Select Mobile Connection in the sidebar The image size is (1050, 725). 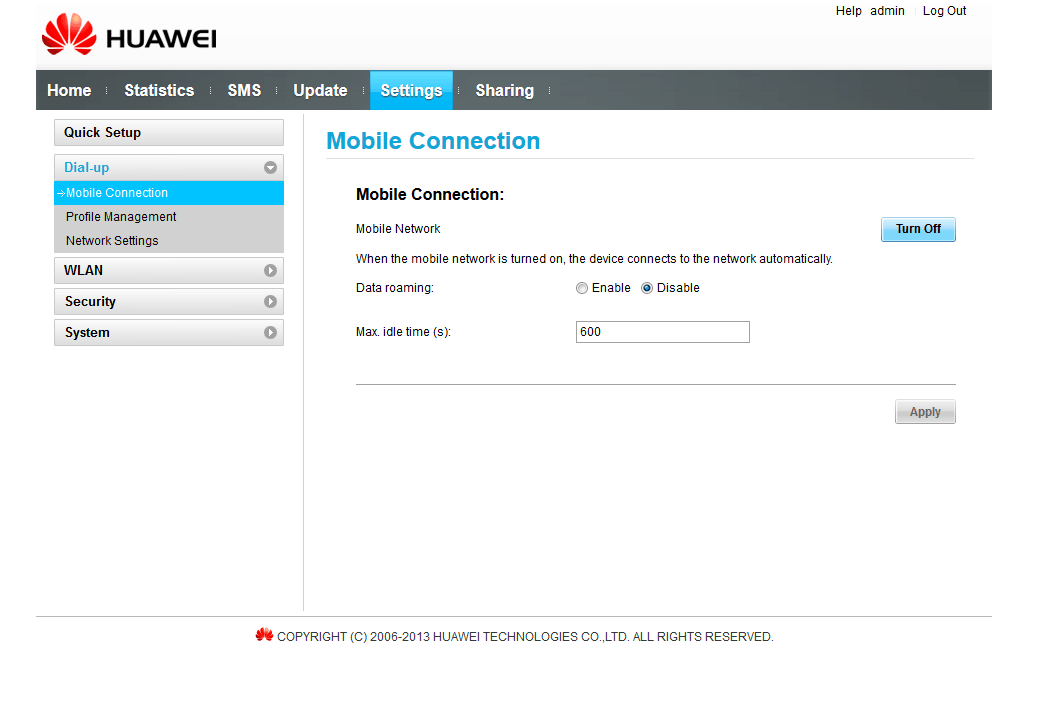click(x=169, y=193)
